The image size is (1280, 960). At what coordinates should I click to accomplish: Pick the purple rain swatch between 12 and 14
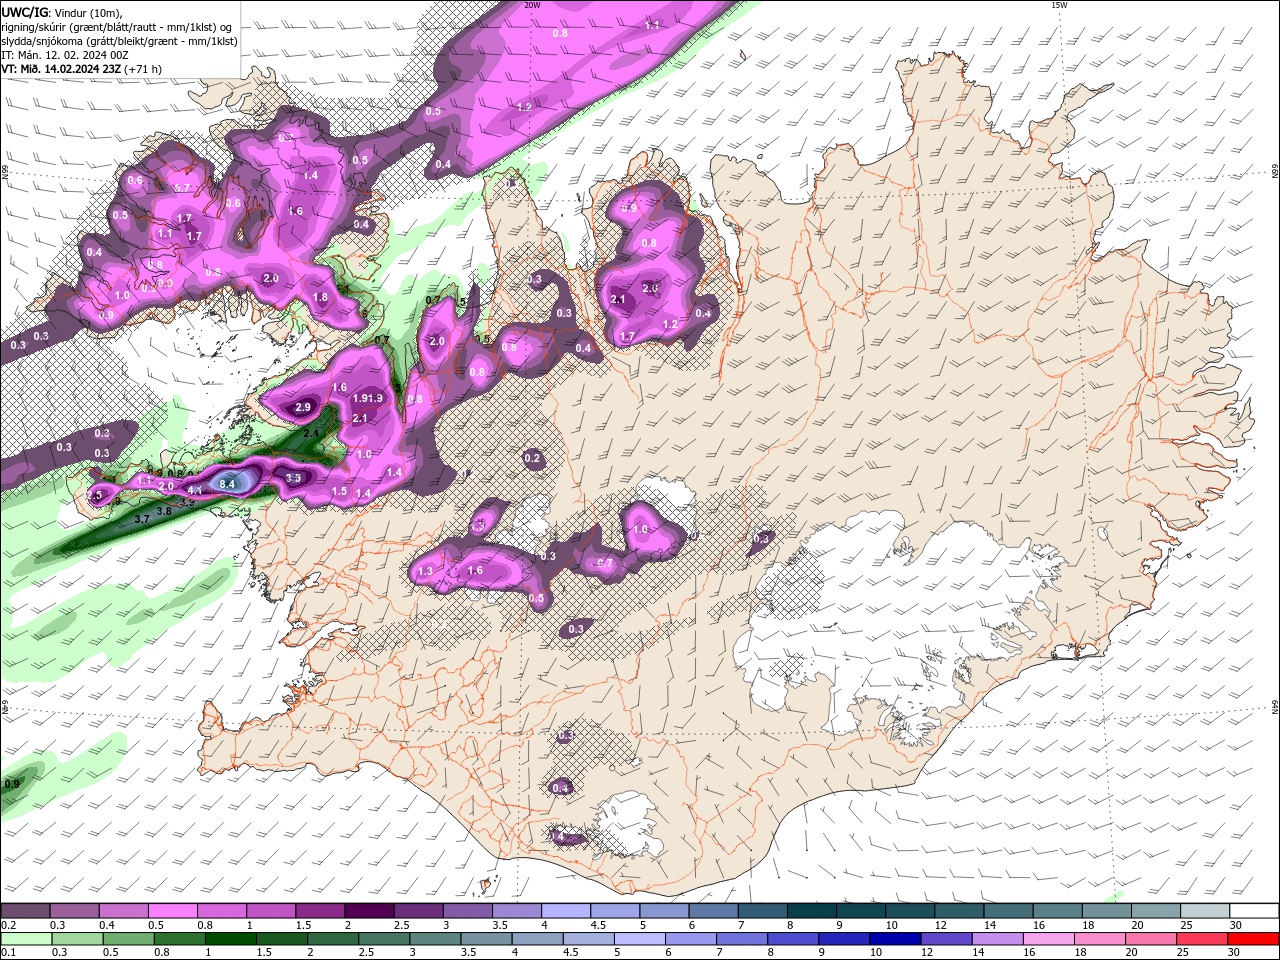click(947, 939)
